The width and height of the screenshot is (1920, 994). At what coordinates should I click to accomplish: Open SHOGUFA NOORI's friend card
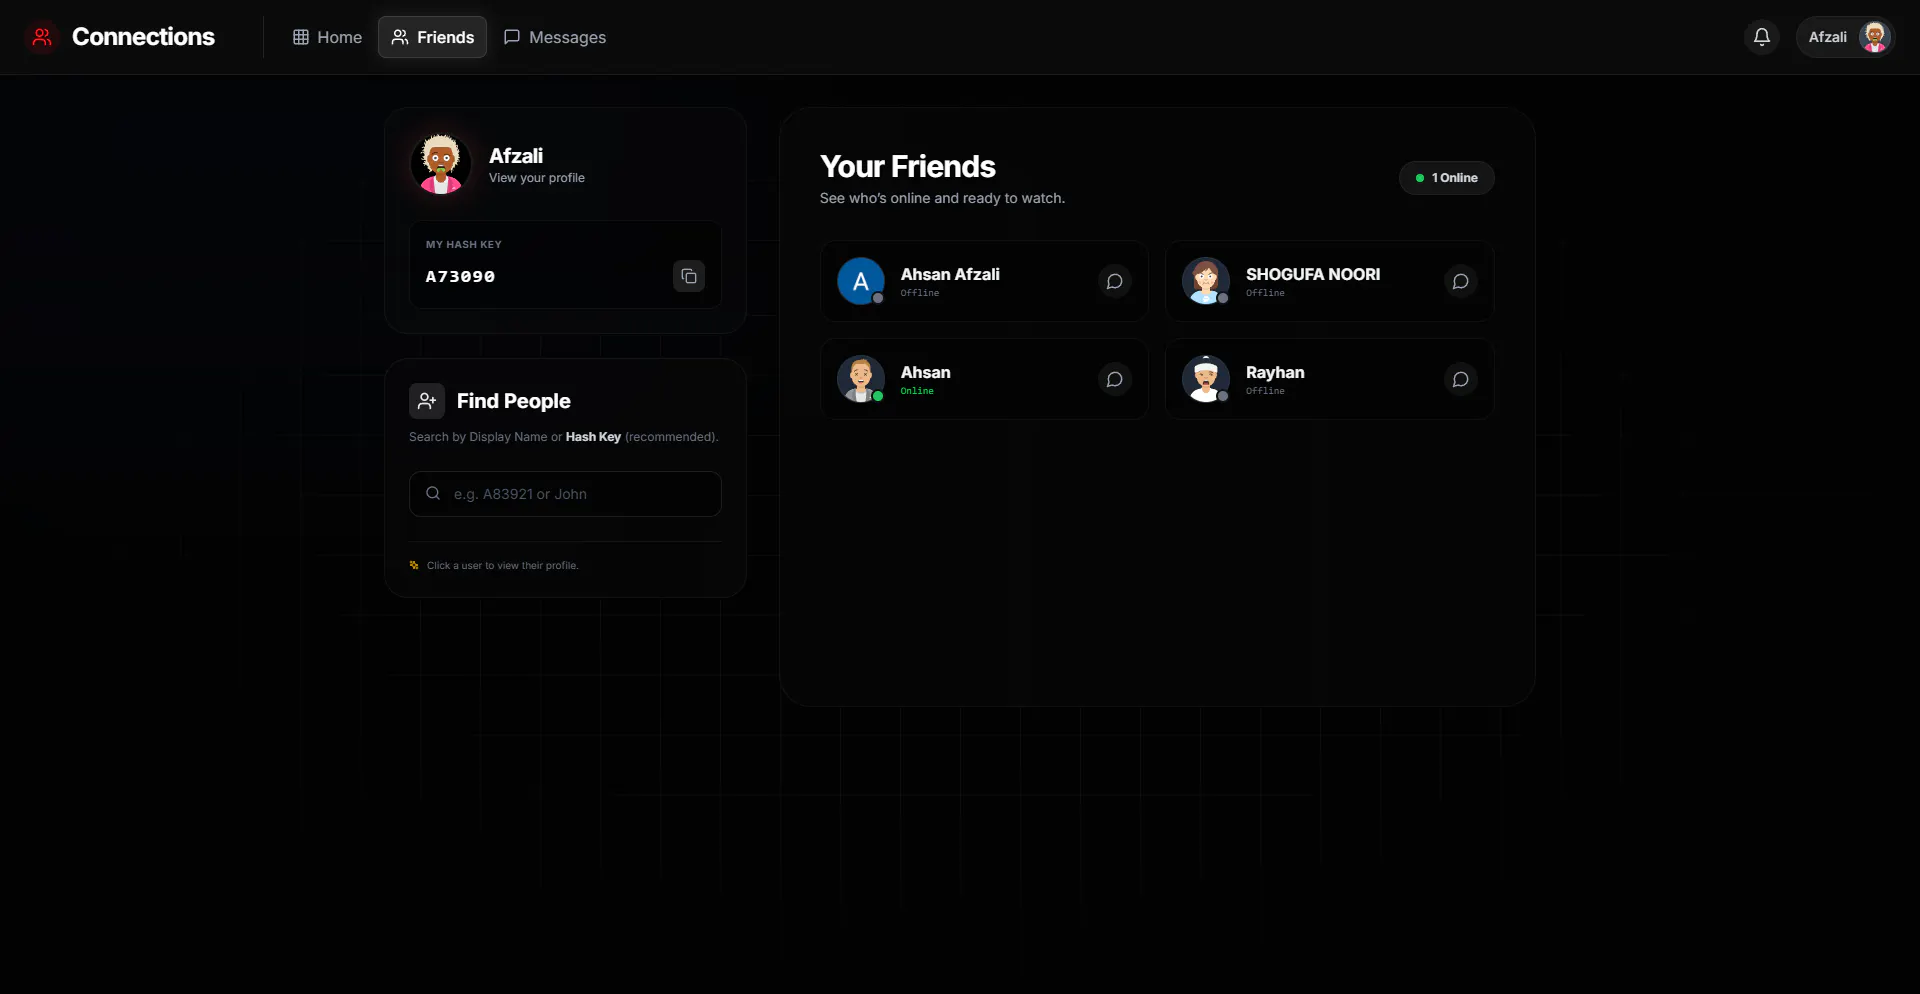(1329, 281)
